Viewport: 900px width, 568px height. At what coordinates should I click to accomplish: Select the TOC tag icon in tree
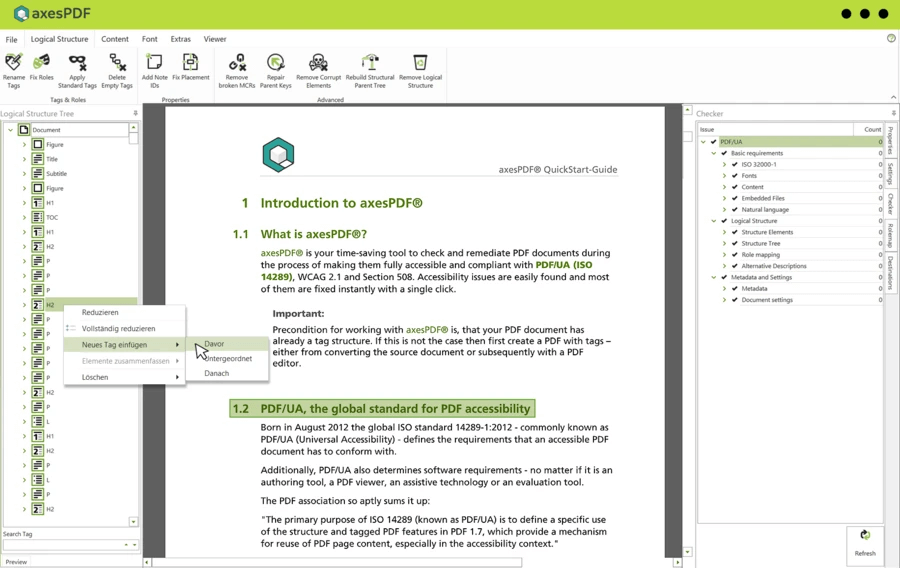38,217
